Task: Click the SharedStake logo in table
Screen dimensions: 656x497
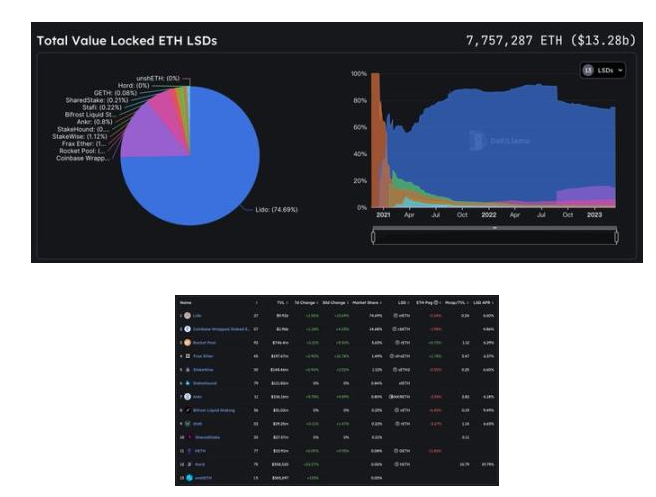Action: pyautogui.click(x=190, y=437)
